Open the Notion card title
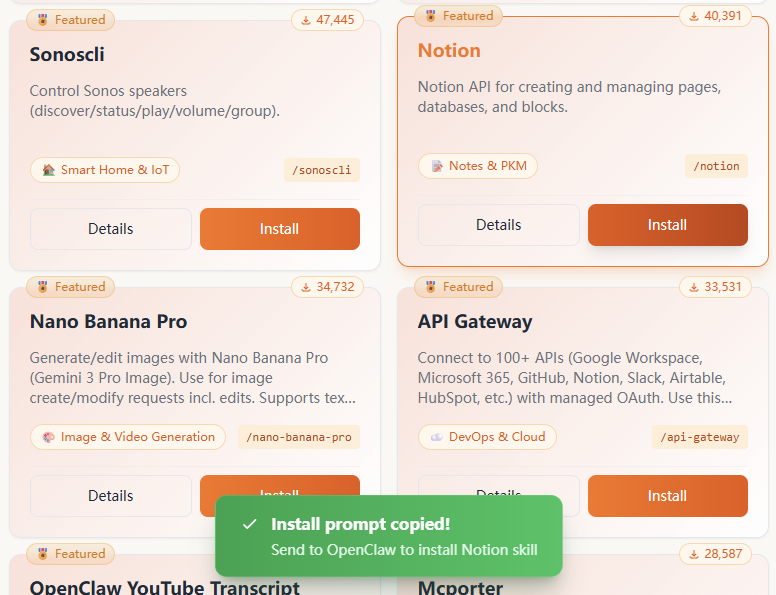The height and width of the screenshot is (595, 776). pos(449,50)
